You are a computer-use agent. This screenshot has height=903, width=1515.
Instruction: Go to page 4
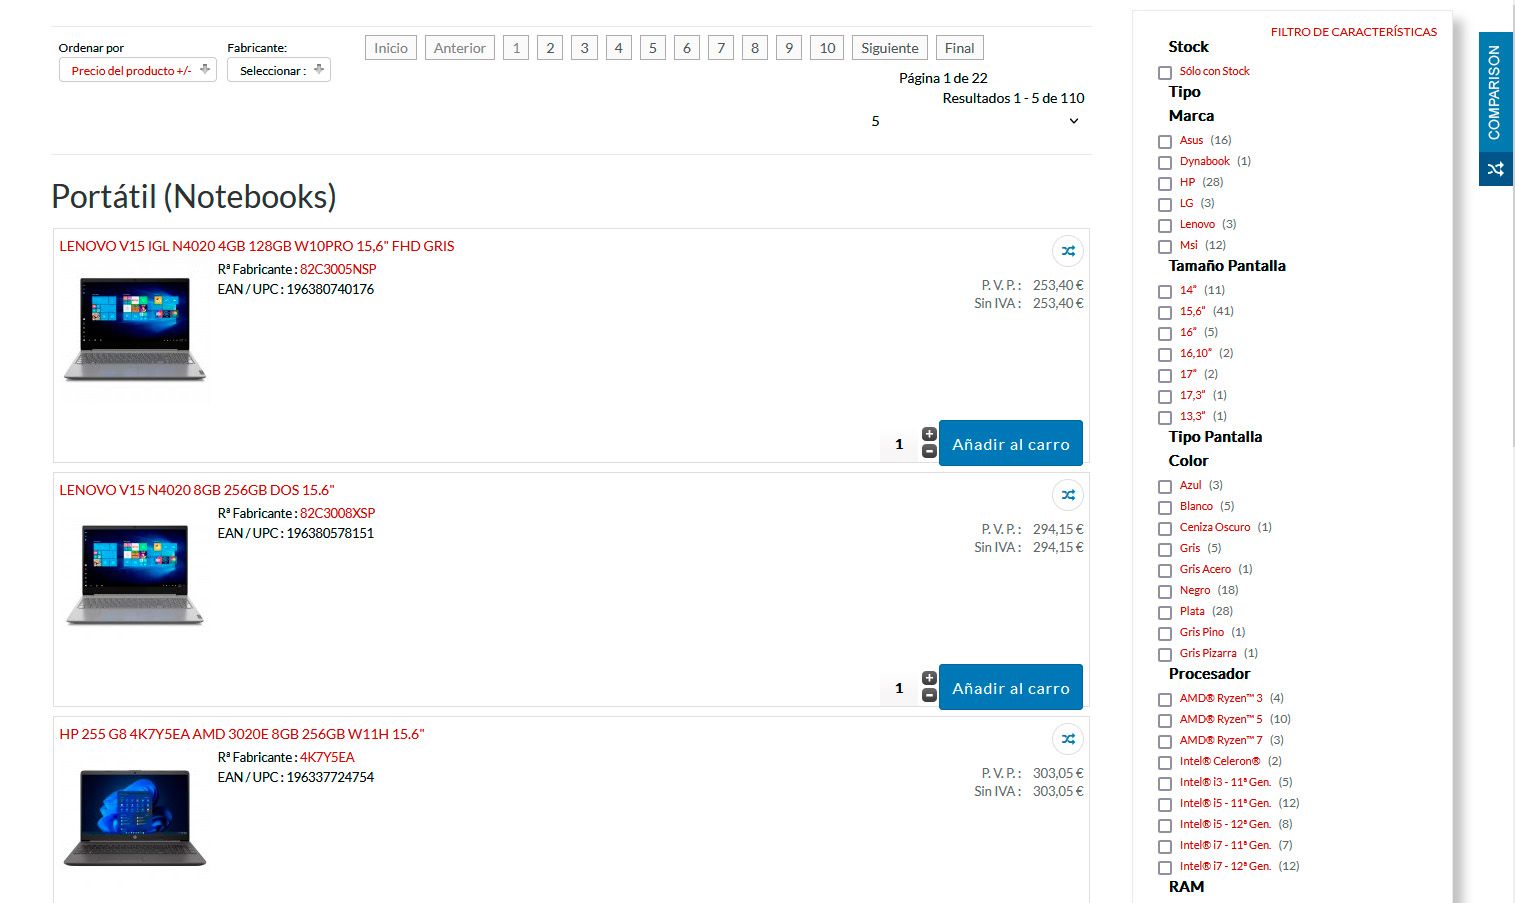click(619, 48)
